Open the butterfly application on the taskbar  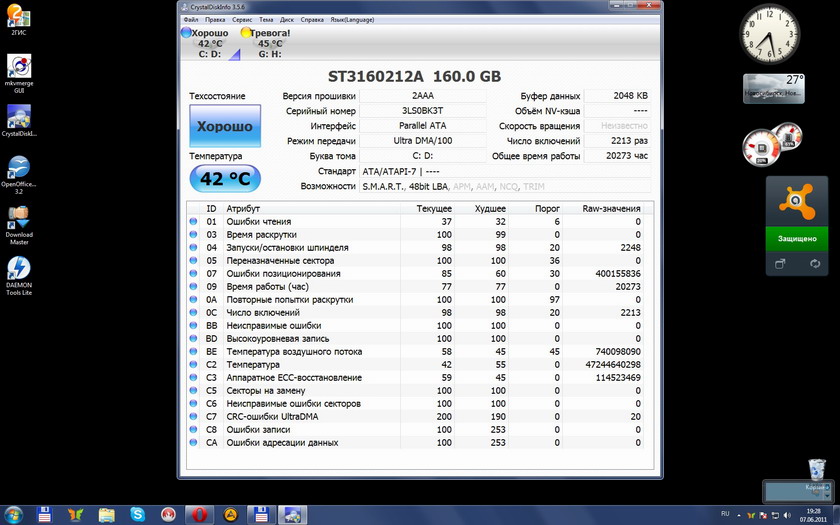(x=76, y=515)
